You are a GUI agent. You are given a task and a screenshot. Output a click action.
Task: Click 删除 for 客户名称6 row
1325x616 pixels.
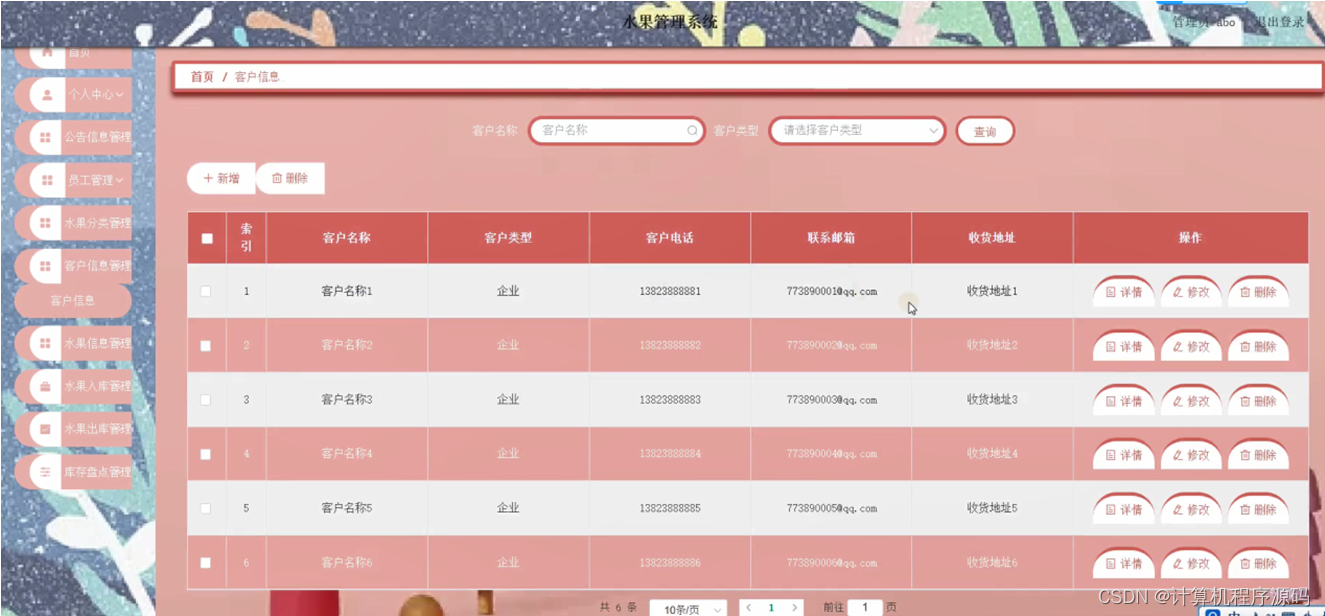1258,564
